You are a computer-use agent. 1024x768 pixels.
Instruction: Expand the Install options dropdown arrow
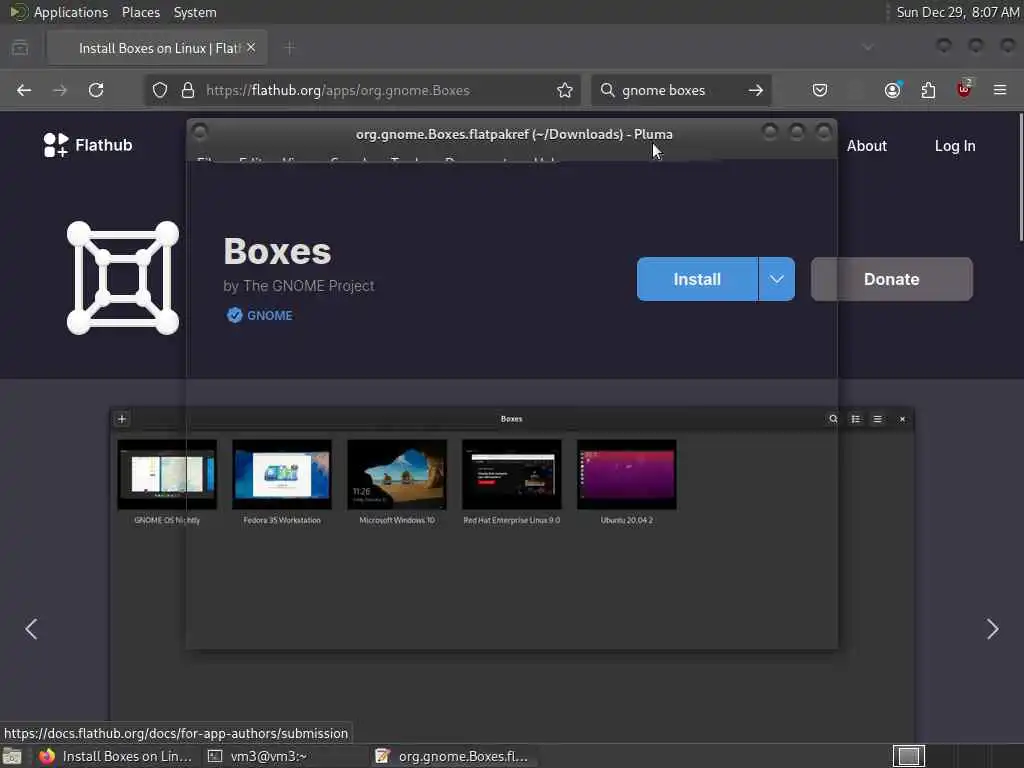tap(776, 279)
